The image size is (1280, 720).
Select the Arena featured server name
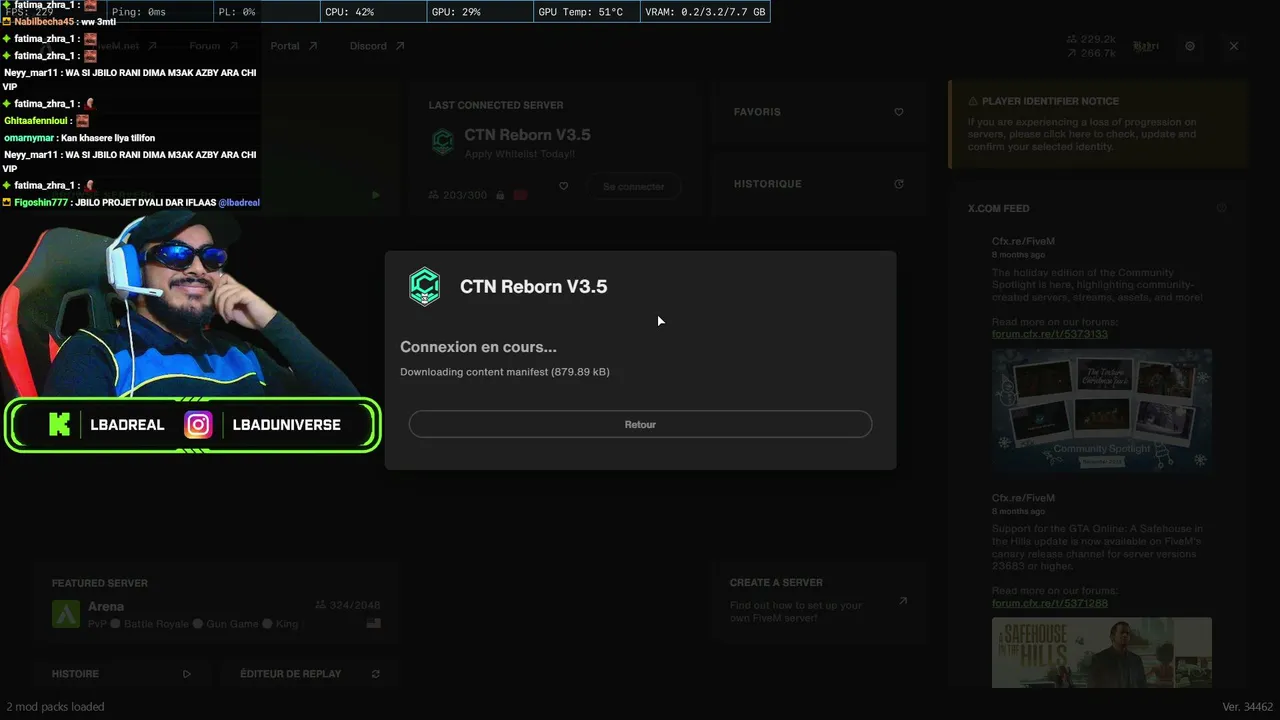tap(106, 606)
